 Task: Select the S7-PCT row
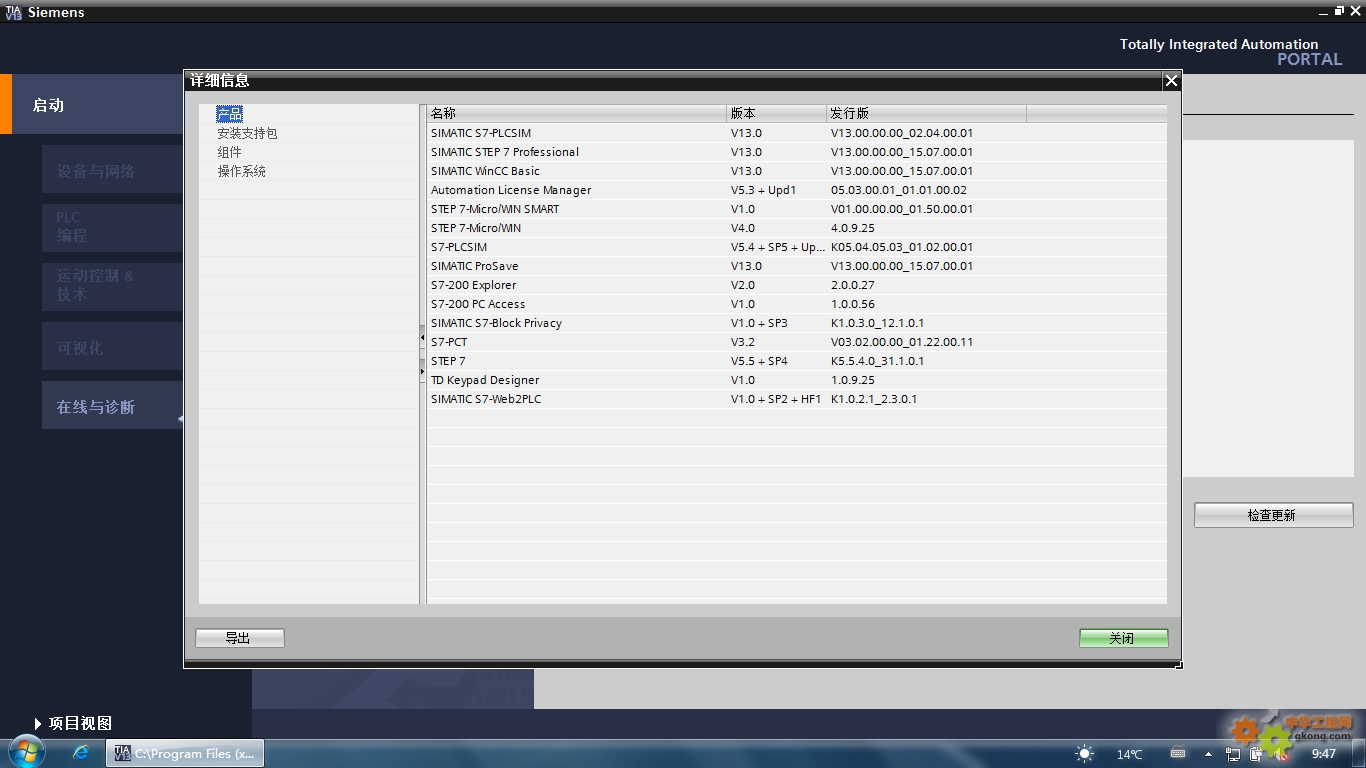tap(797, 342)
